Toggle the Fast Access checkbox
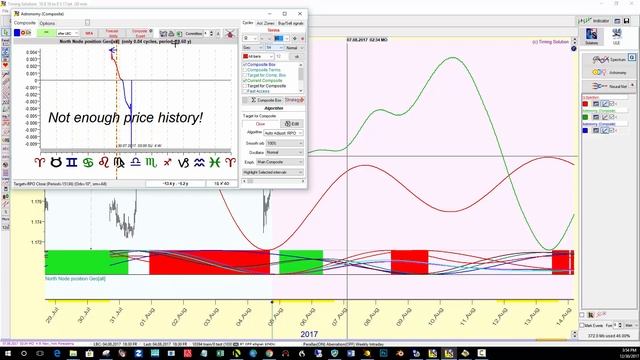This screenshot has height=360, width=640. 245,91
